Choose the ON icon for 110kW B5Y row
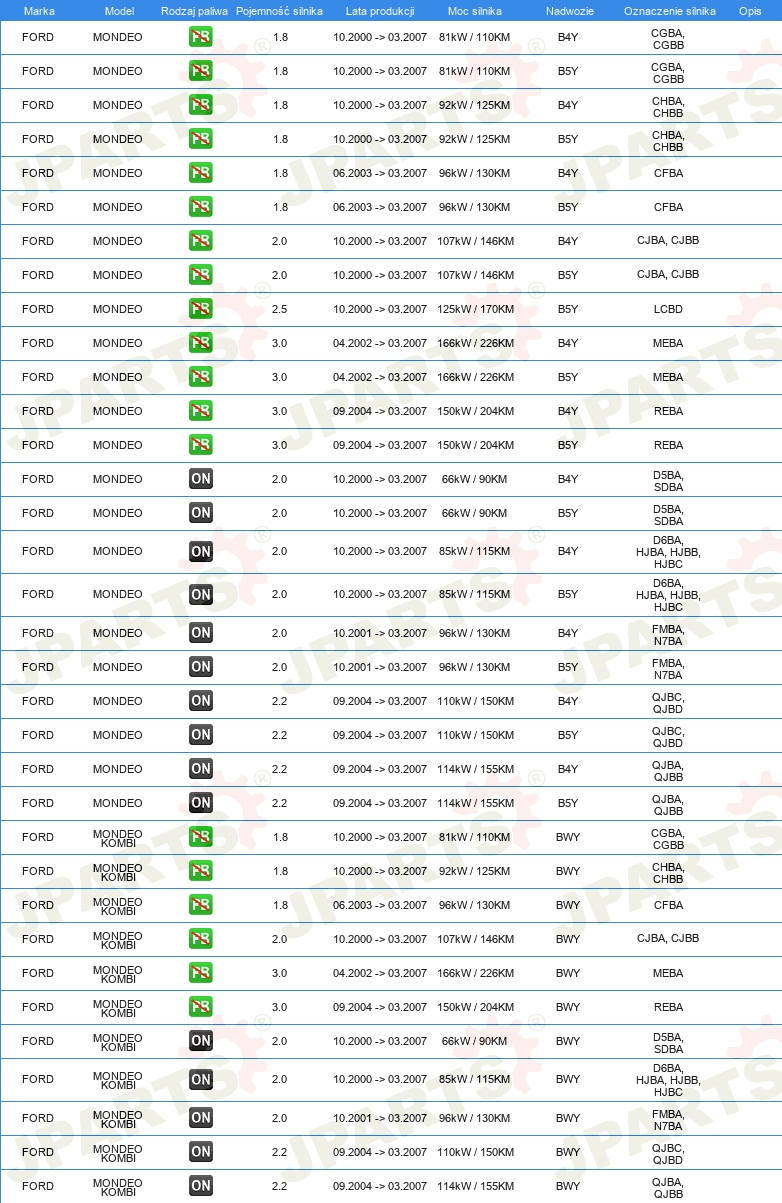 [x=201, y=735]
